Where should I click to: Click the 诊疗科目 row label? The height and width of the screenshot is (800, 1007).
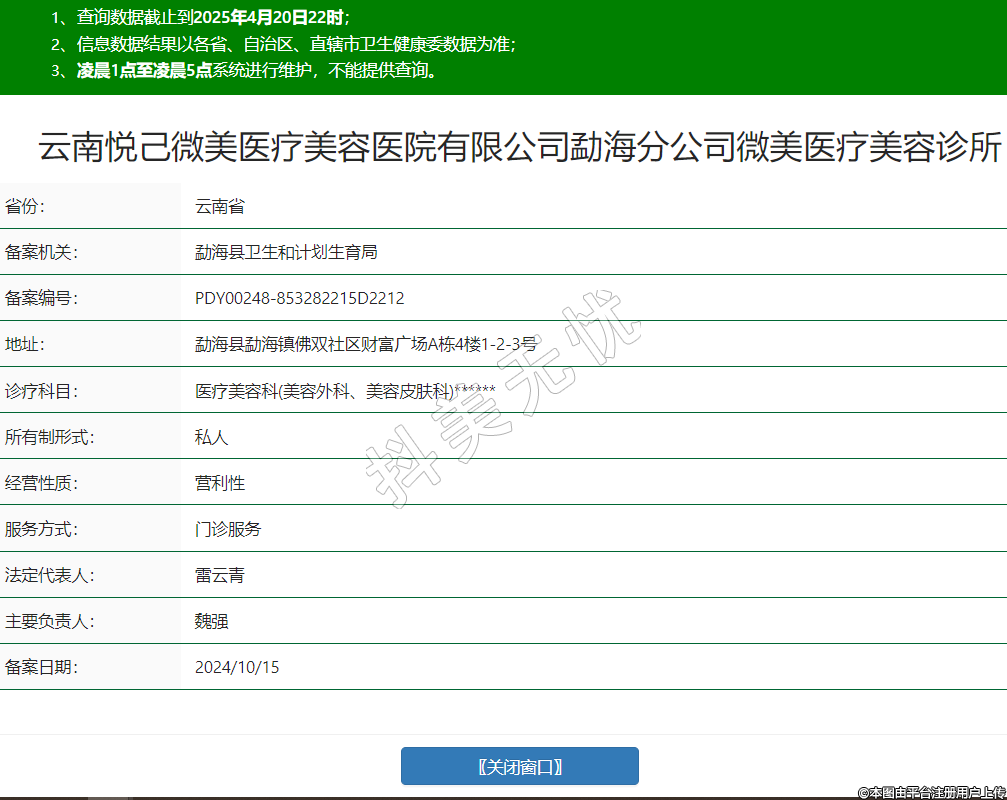pos(41,391)
